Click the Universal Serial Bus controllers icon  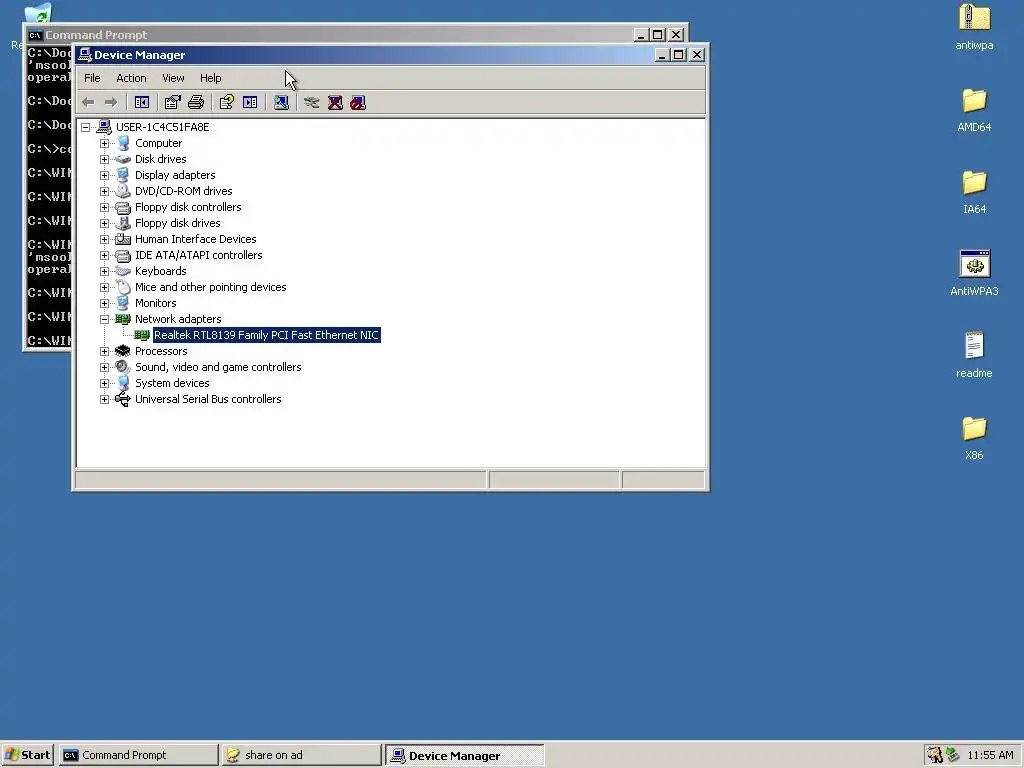[x=123, y=399]
